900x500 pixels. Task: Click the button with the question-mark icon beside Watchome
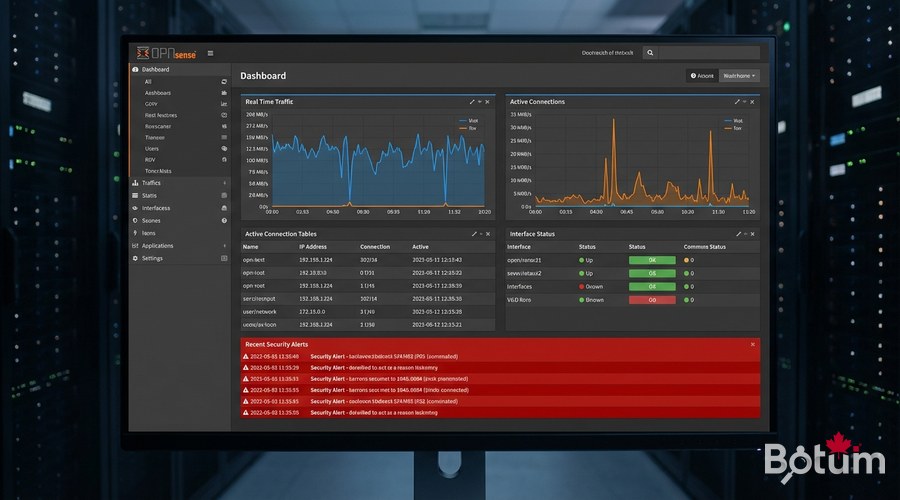coord(702,76)
